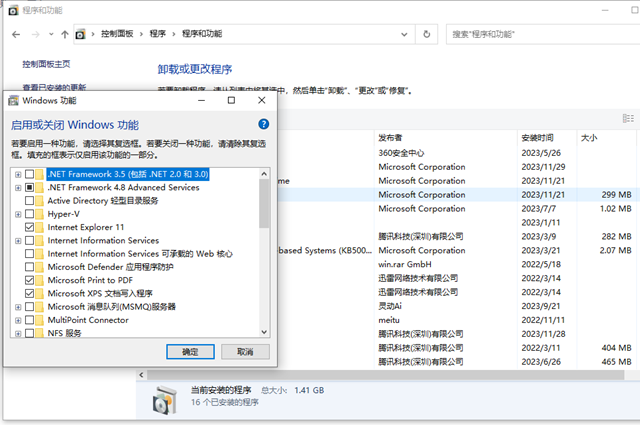Click the refresh button beside address bar
Screen dimensions: 640x425
pyautogui.click(x=427, y=34)
